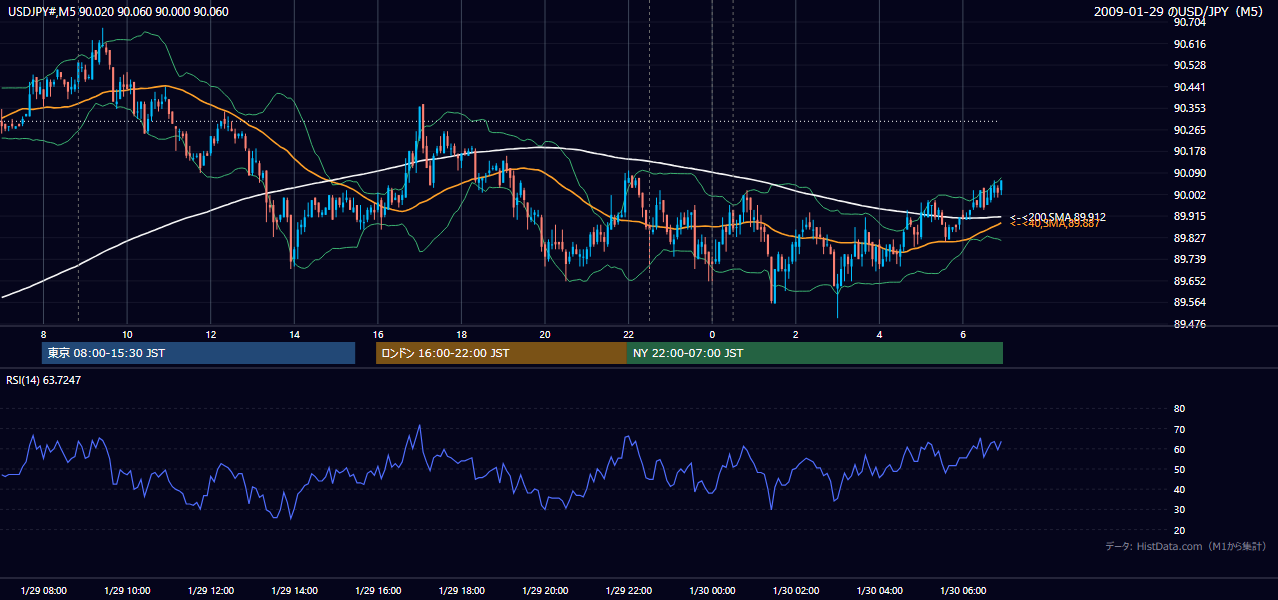Click the 200 SMA 89.912 label
This screenshot has width=1278, height=600.
coord(1058,216)
